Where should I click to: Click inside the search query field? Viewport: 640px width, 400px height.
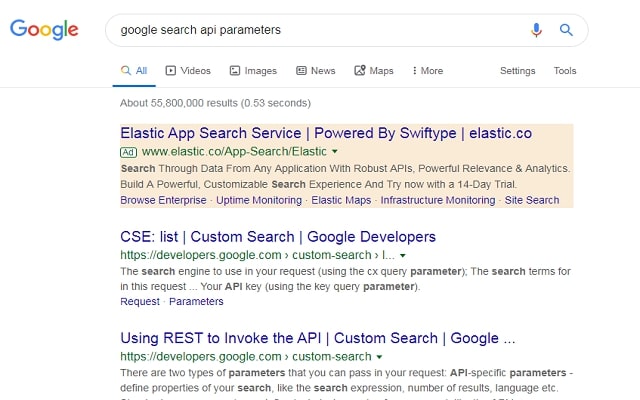(320, 30)
